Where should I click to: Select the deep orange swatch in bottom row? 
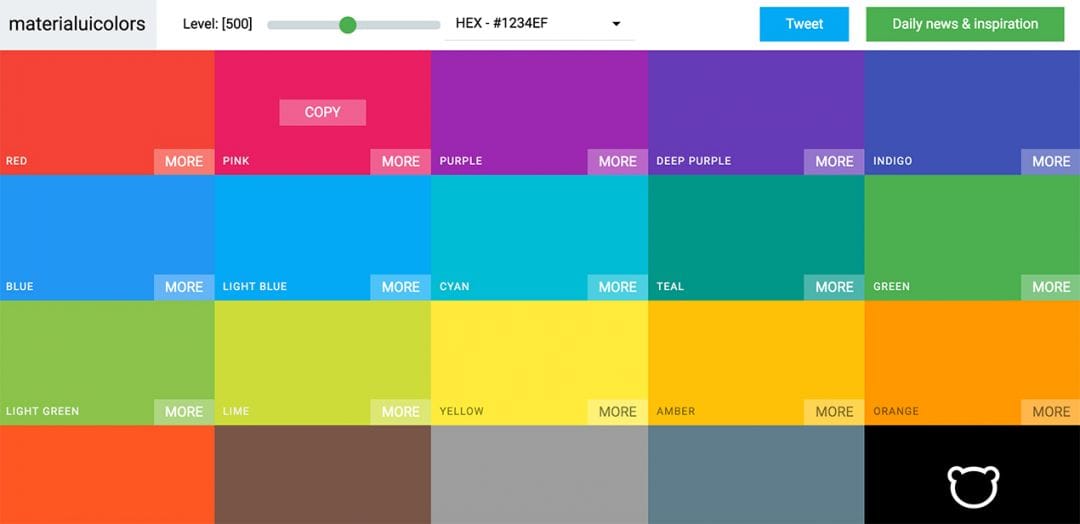pos(107,474)
